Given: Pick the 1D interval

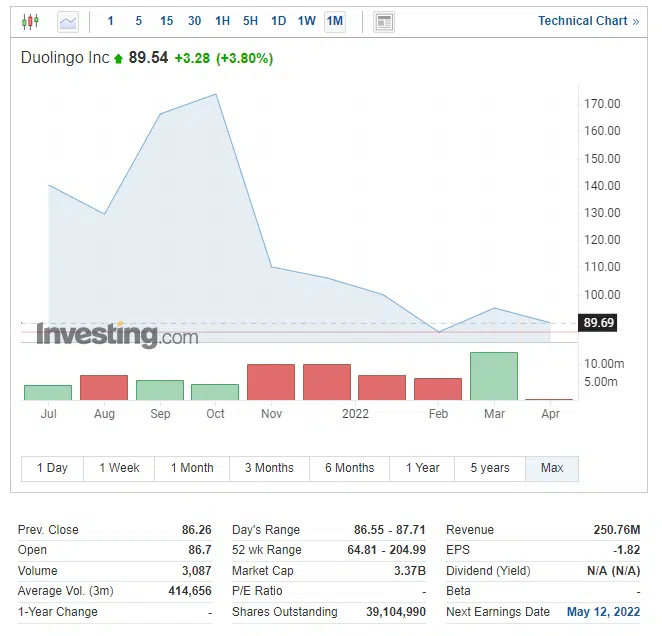Looking at the screenshot, I should click(x=279, y=21).
